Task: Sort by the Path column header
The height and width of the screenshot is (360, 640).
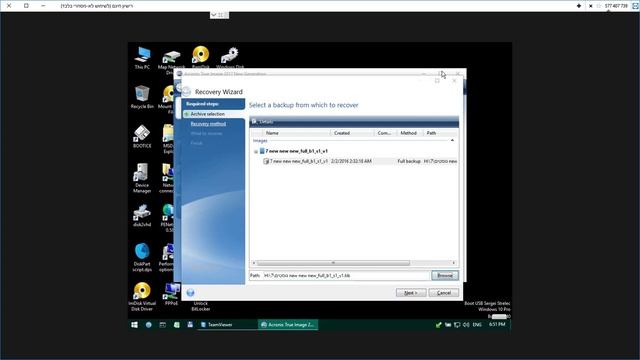Action: 440,133
